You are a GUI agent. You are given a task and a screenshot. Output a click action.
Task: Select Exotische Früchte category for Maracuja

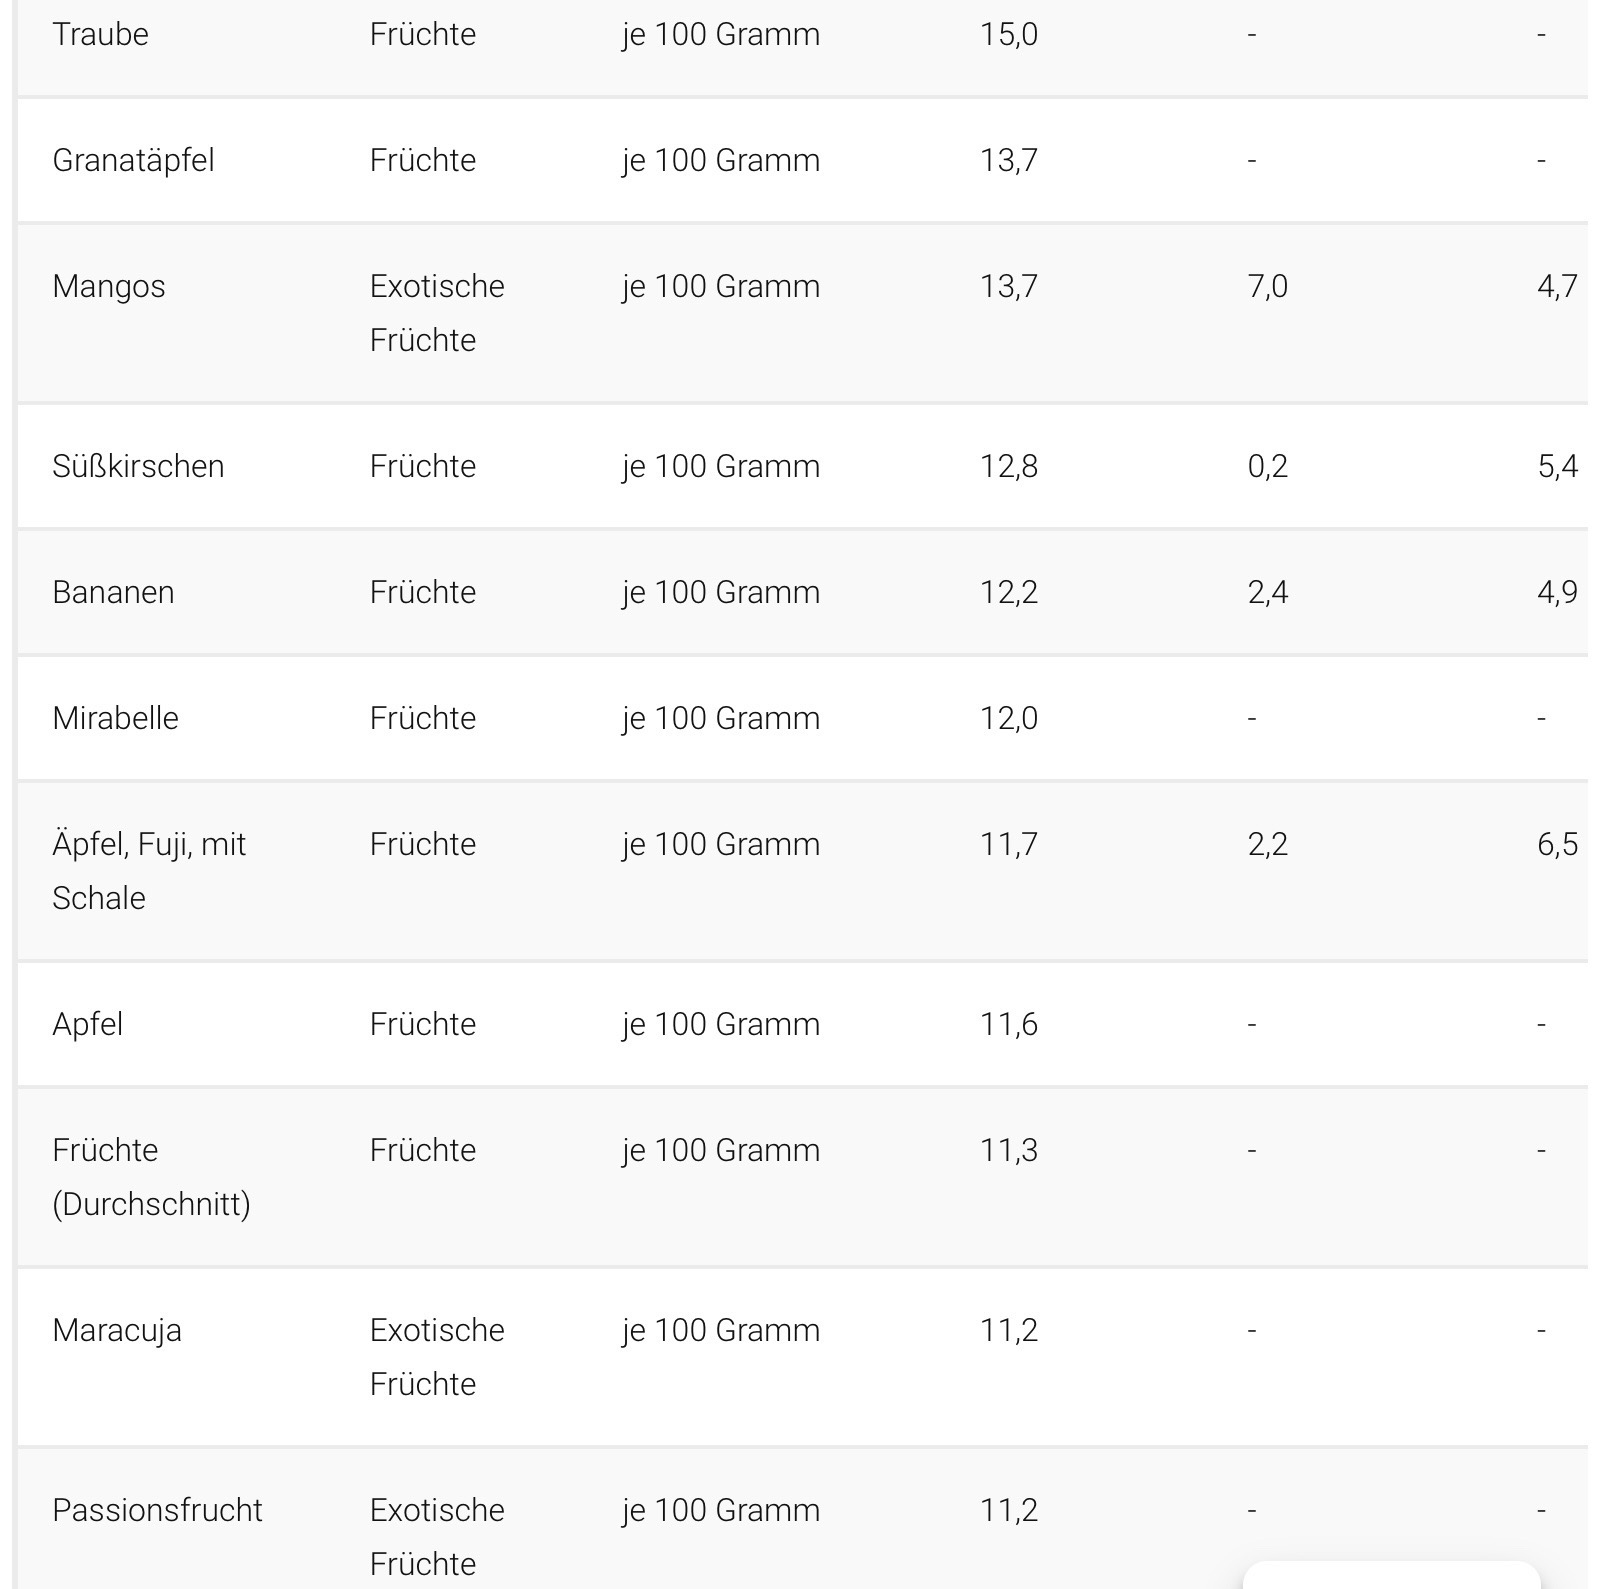pos(437,1357)
